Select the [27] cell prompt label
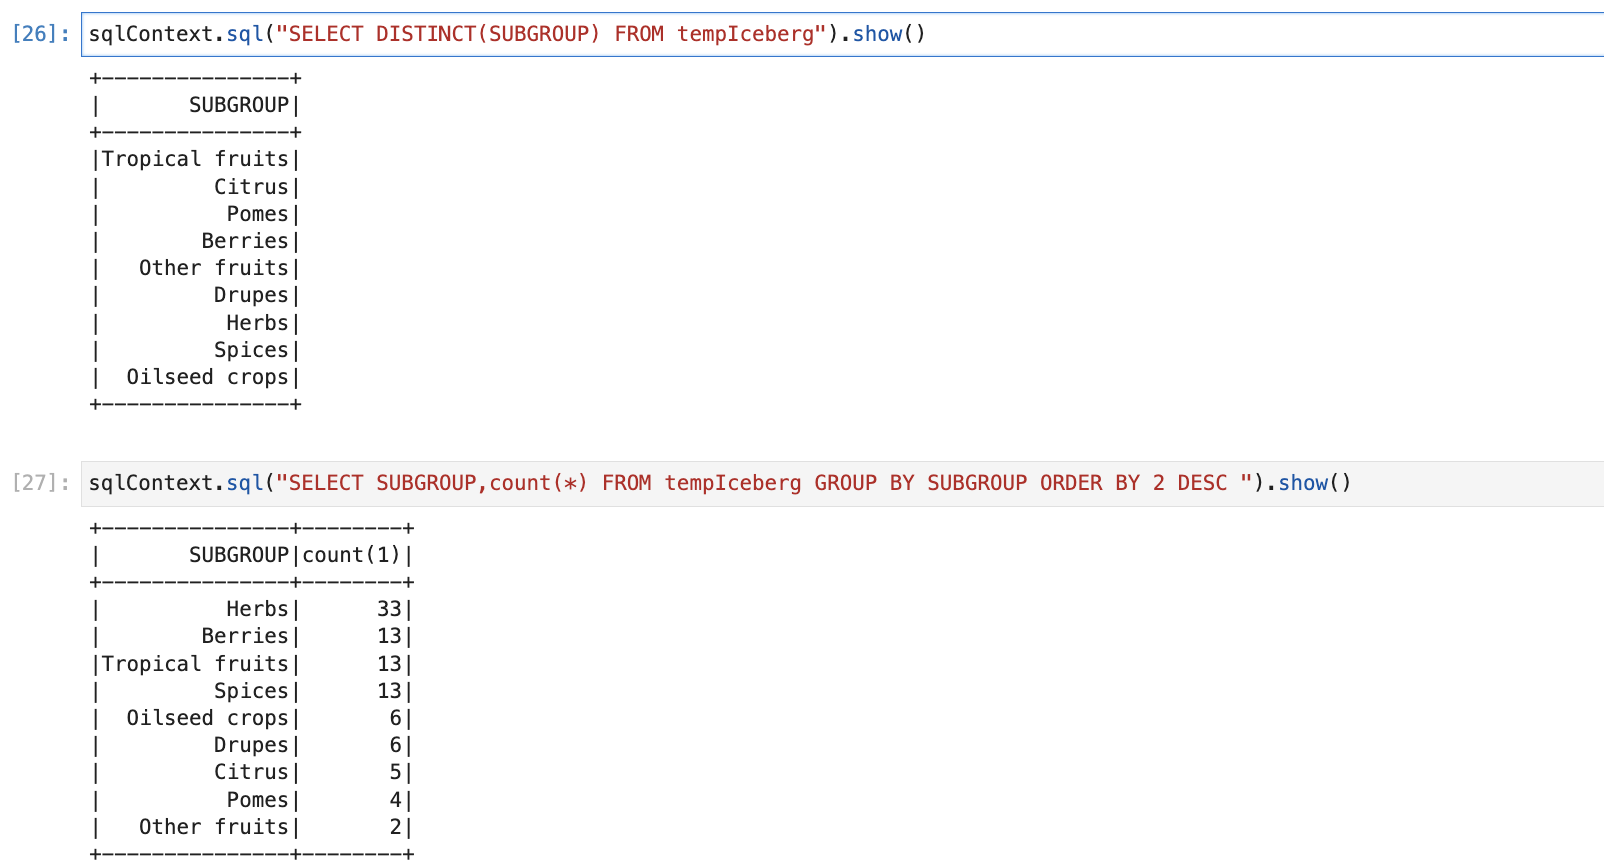This screenshot has width=1604, height=868. (x=40, y=483)
